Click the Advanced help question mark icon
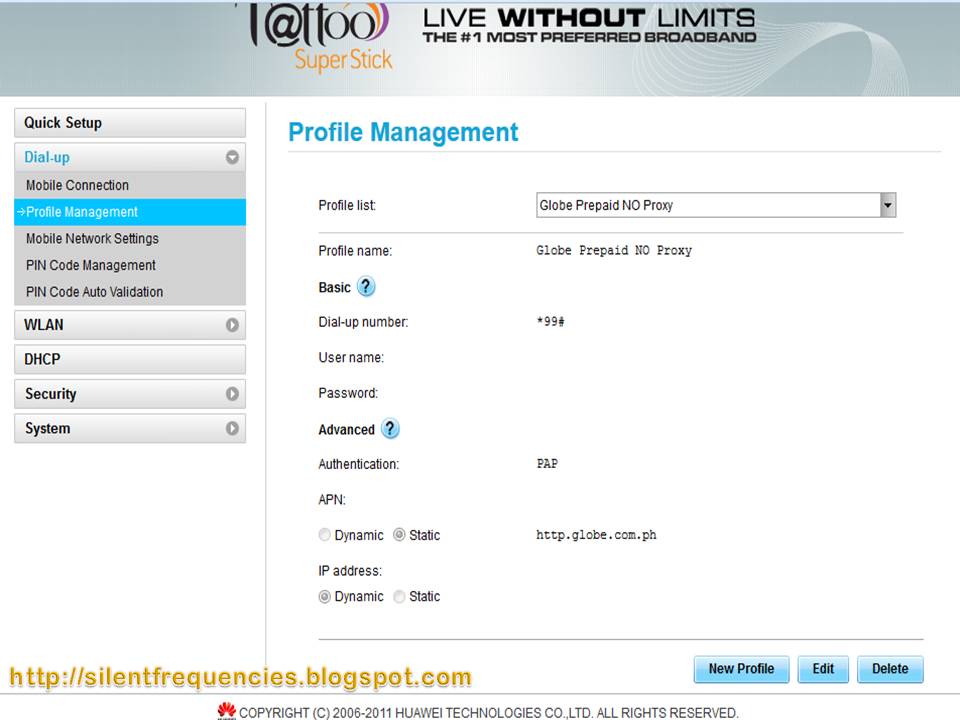This screenshot has width=960, height=720. click(x=390, y=429)
